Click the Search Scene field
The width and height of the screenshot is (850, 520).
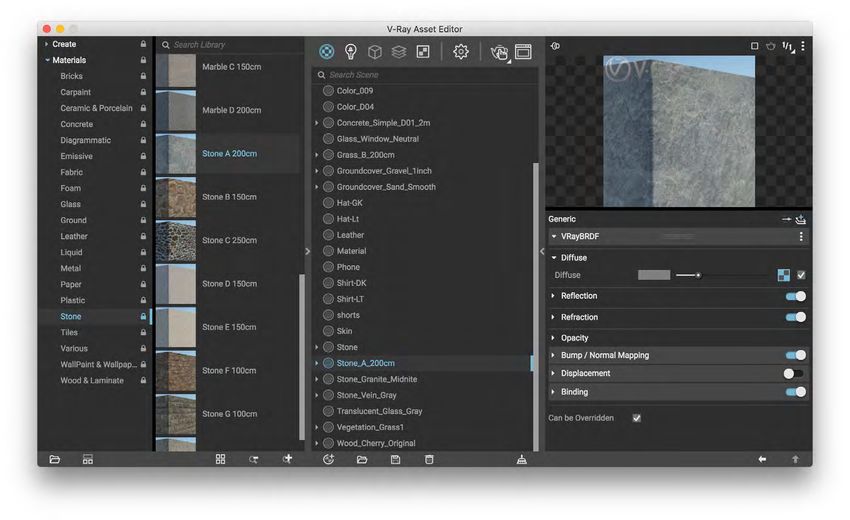(425, 75)
